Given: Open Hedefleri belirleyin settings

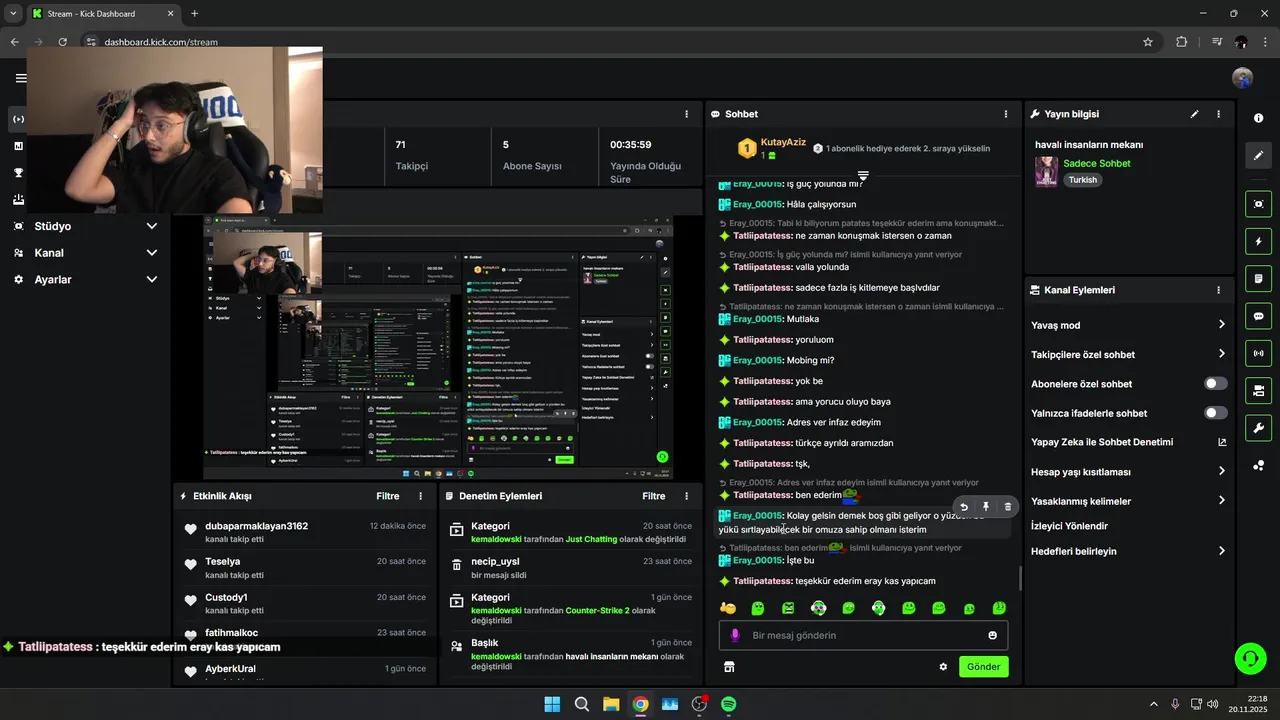Looking at the screenshot, I should (1128, 551).
